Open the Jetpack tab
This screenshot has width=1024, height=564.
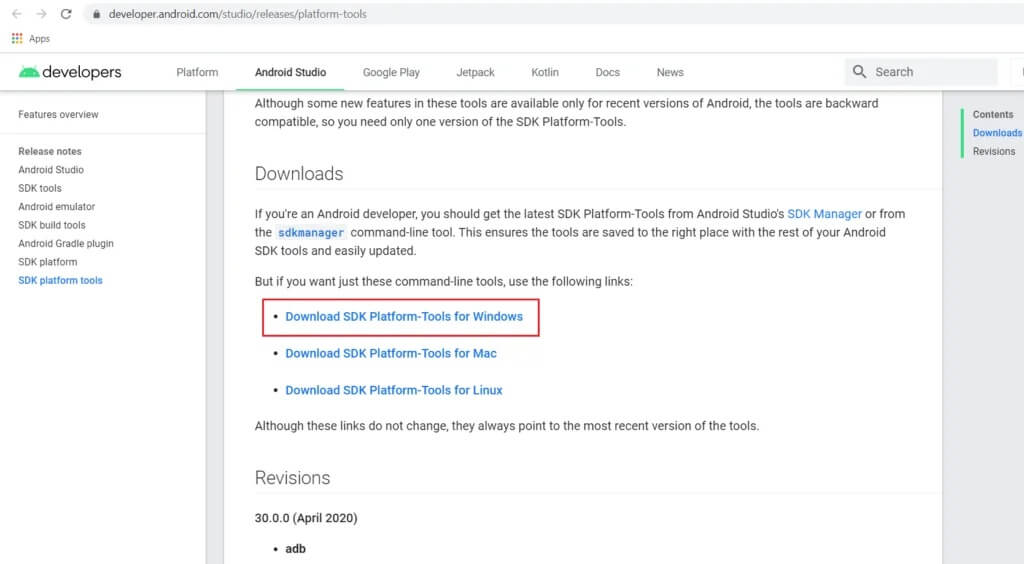point(475,72)
